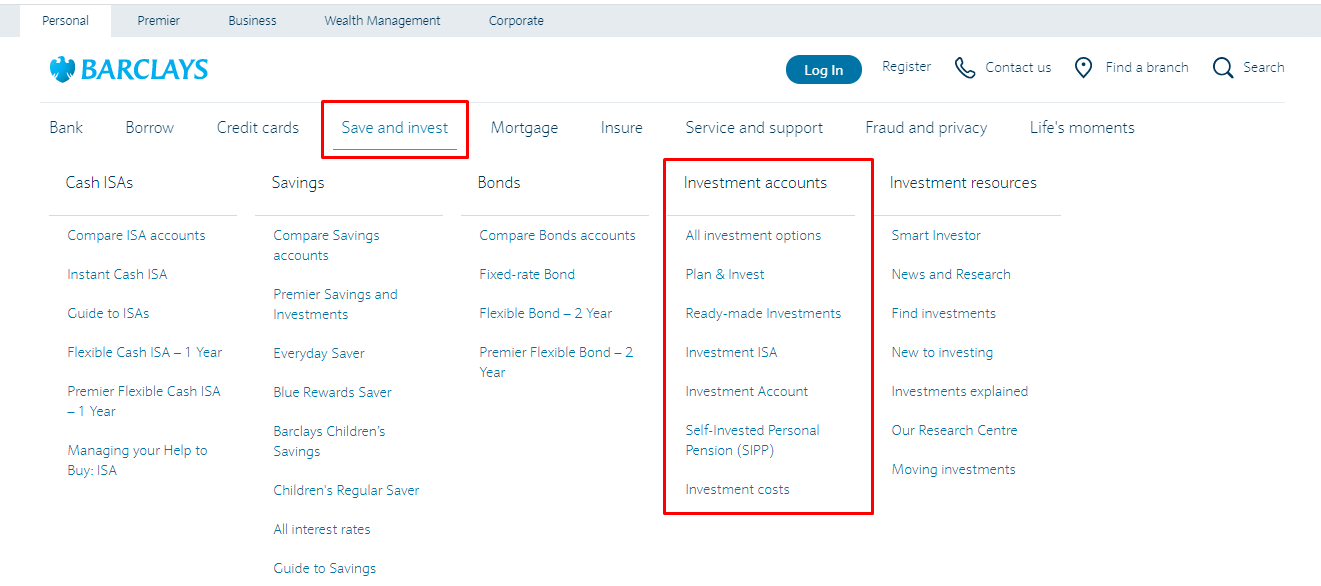Open the Business banking section
Screen dimensions: 1321x586
coord(251,20)
